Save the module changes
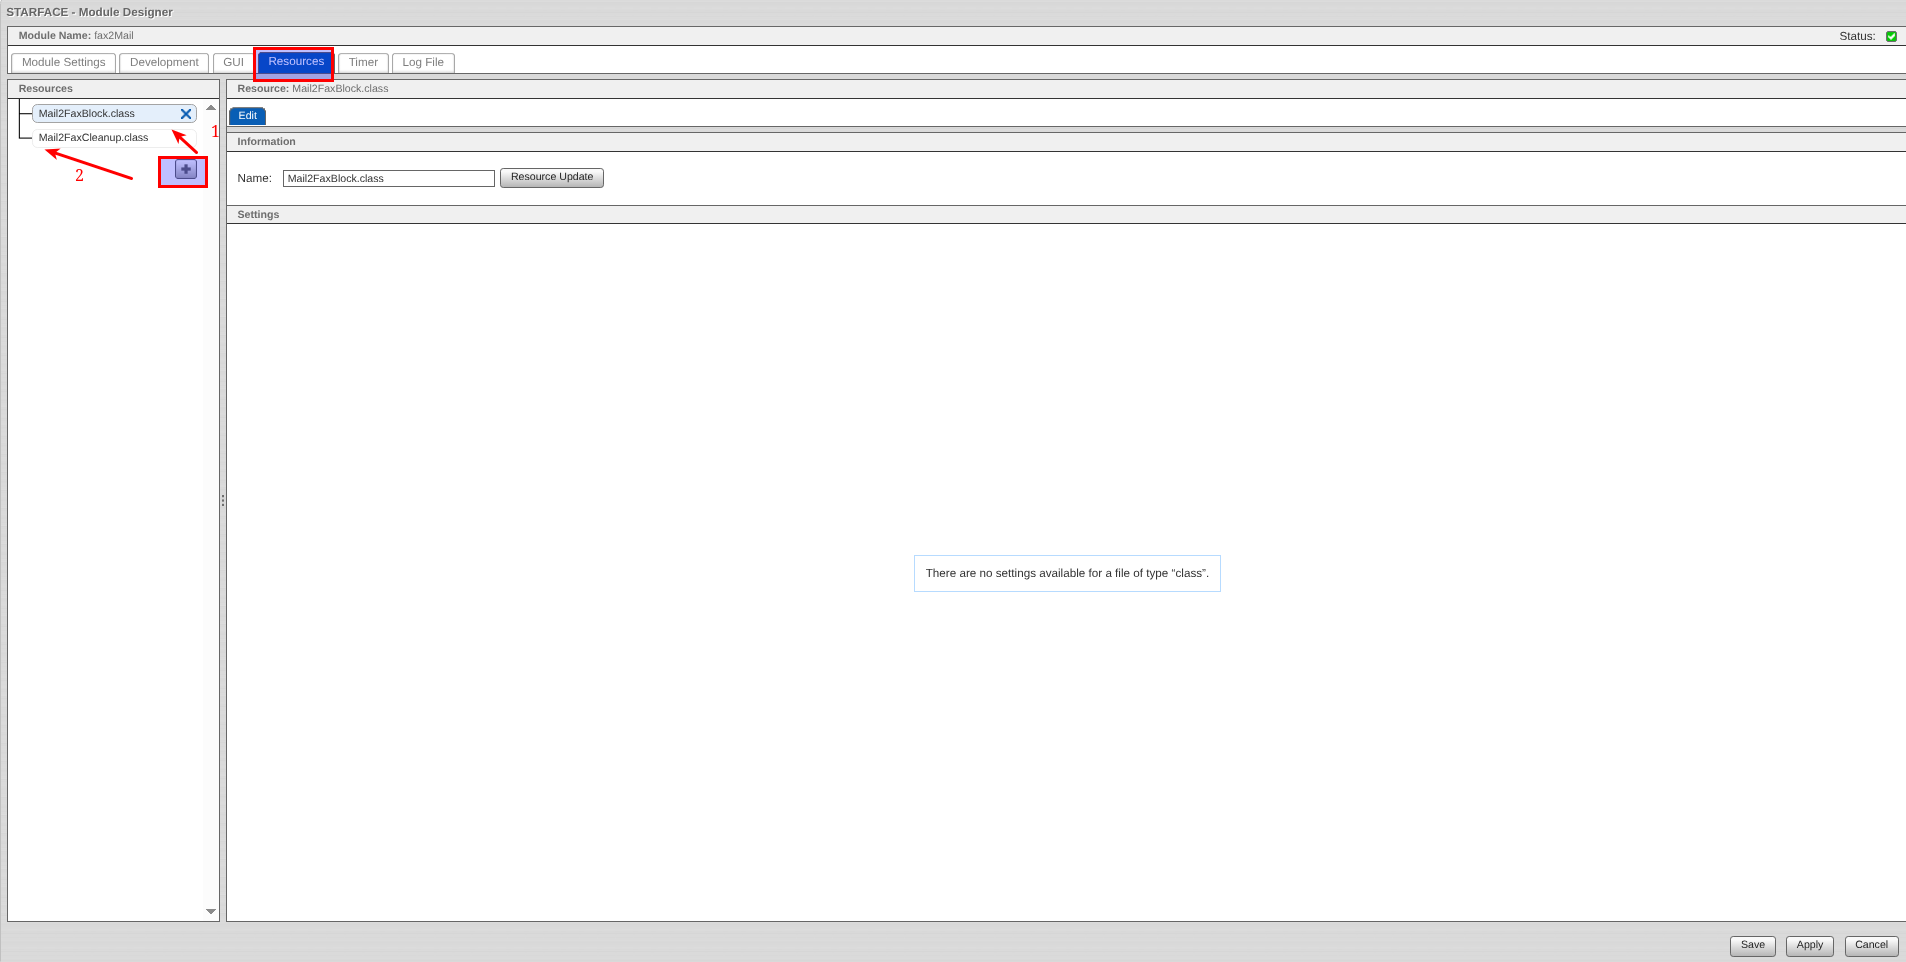The image size is (1906, 962). (x=1752, y=945)
